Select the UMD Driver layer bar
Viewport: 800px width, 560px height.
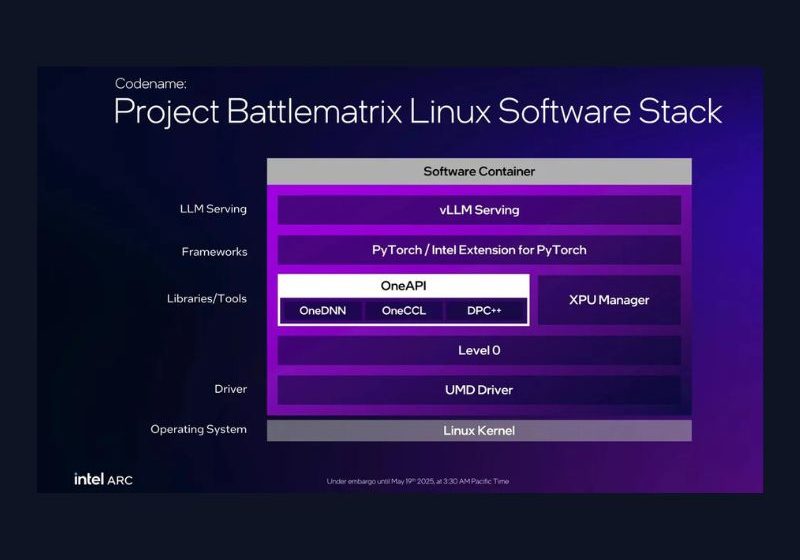pyautogui.click(x=479, y=390)
